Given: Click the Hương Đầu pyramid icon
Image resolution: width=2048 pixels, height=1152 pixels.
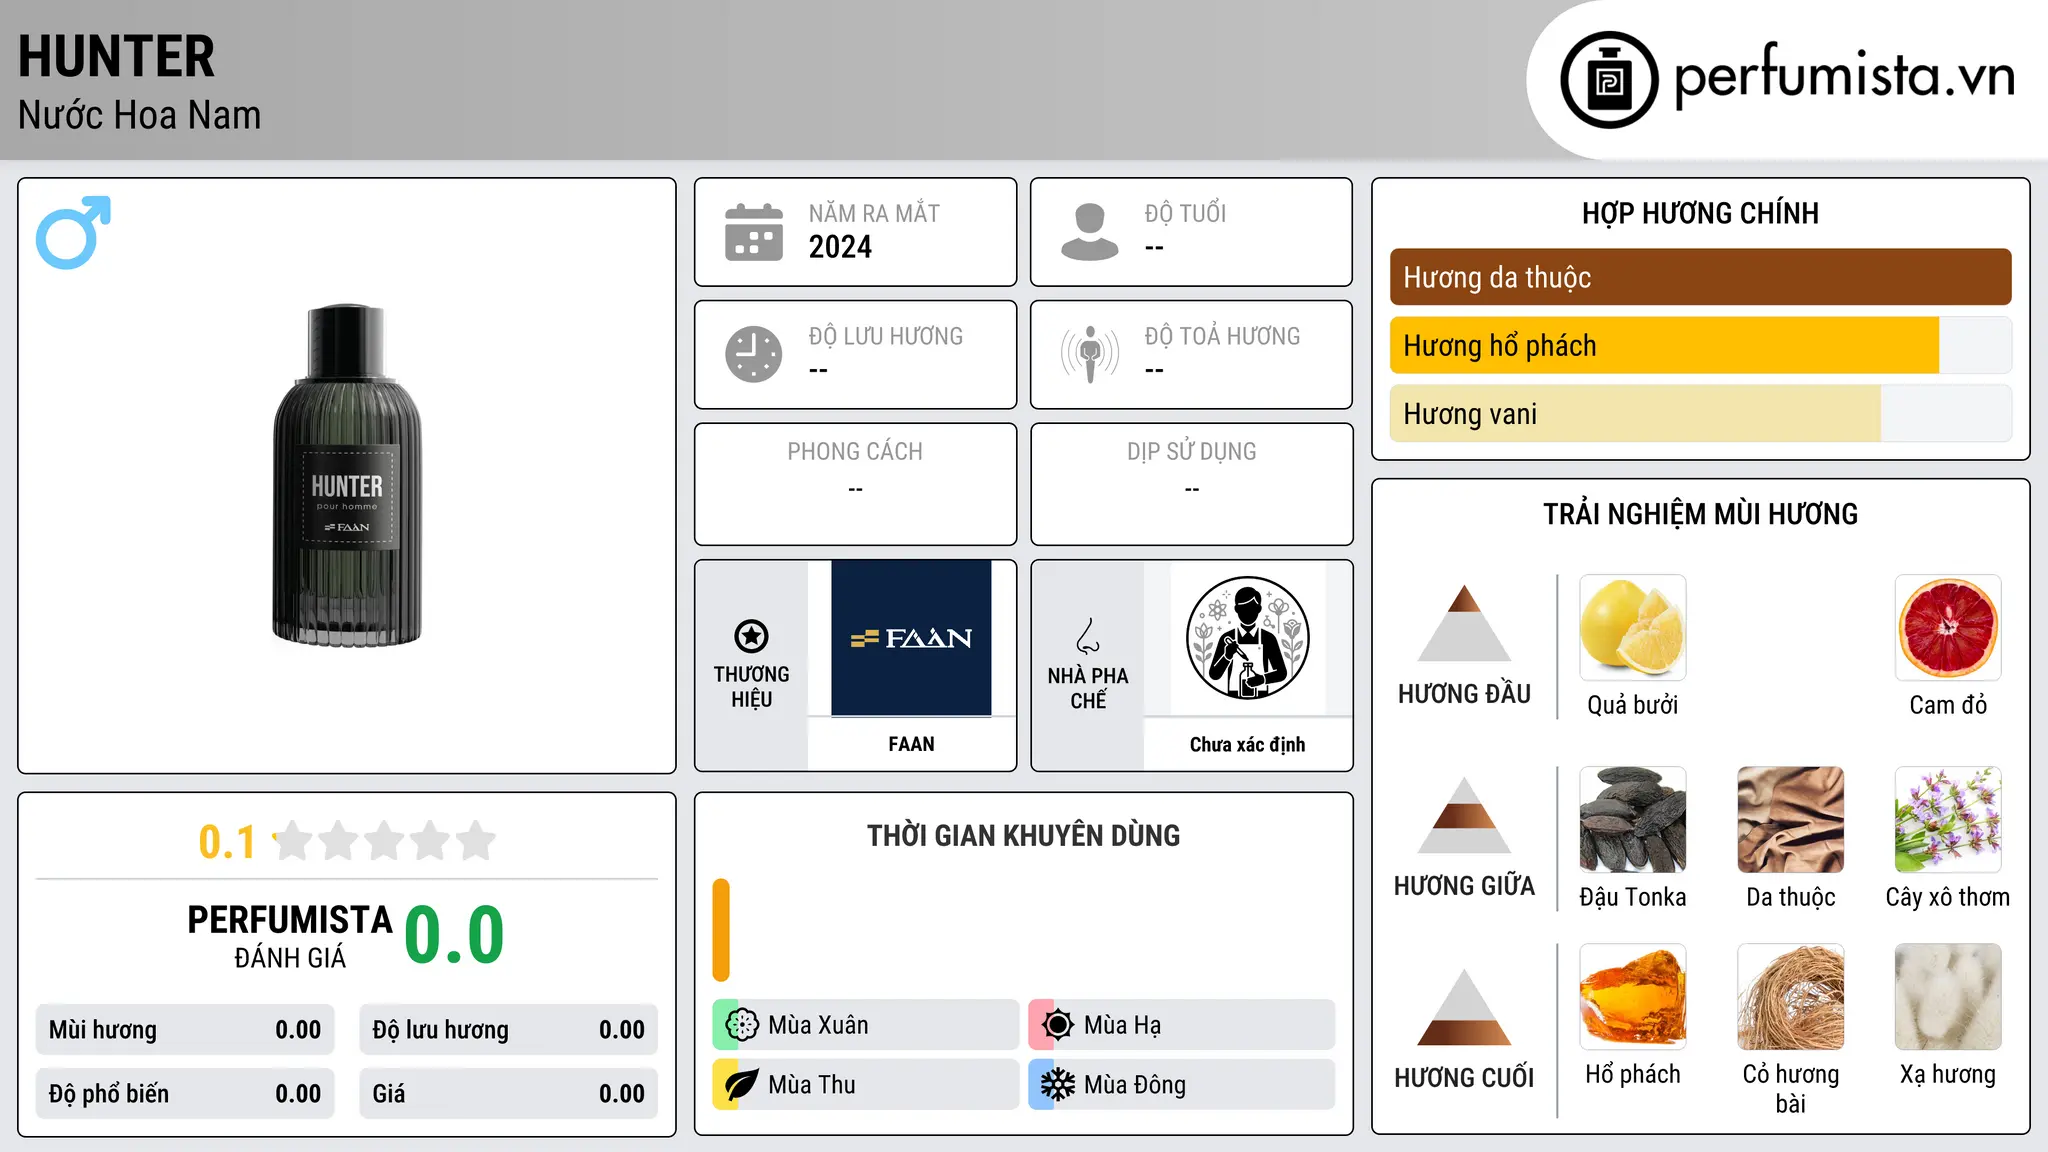Looking at the screenshot, I should pos(1464,623).
